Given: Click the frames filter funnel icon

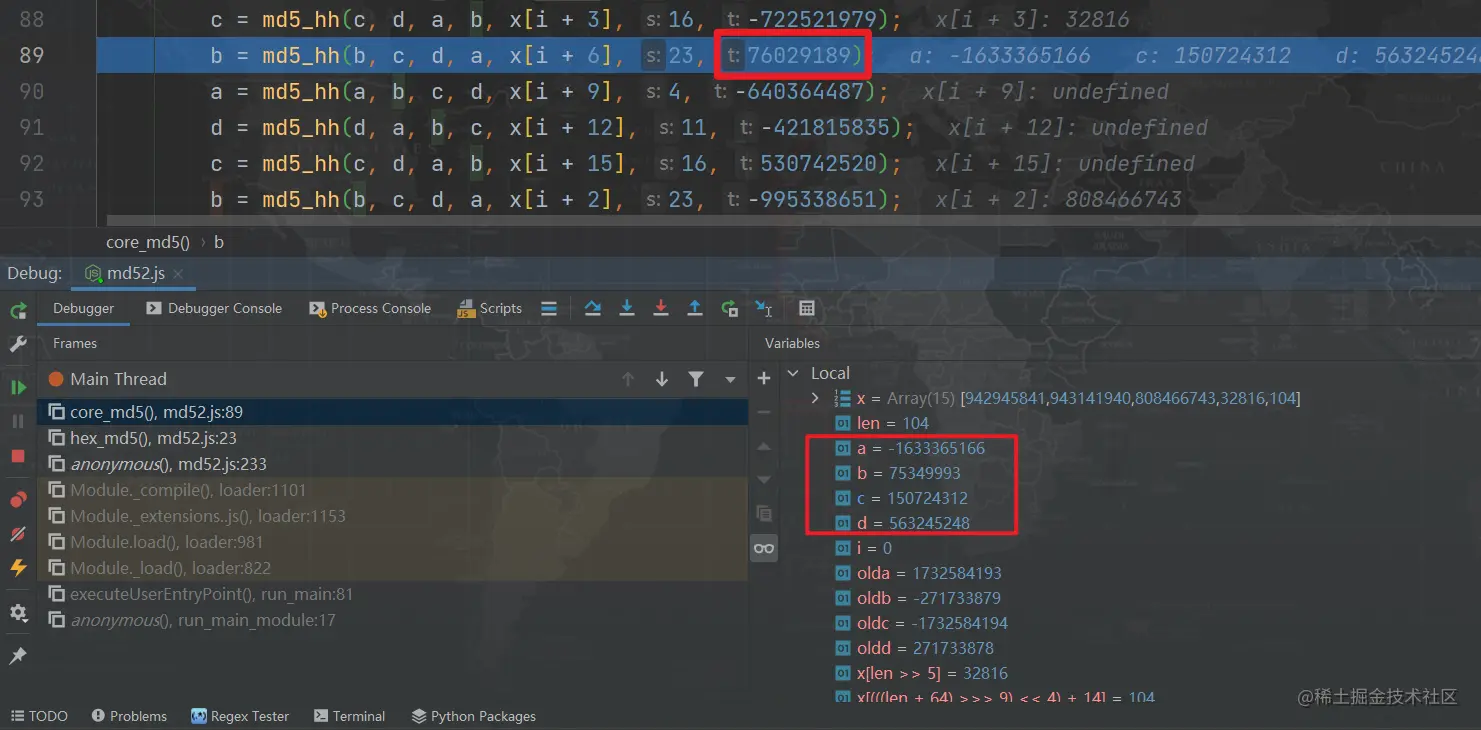Looking at the screenshot, I should pos(696,379).
